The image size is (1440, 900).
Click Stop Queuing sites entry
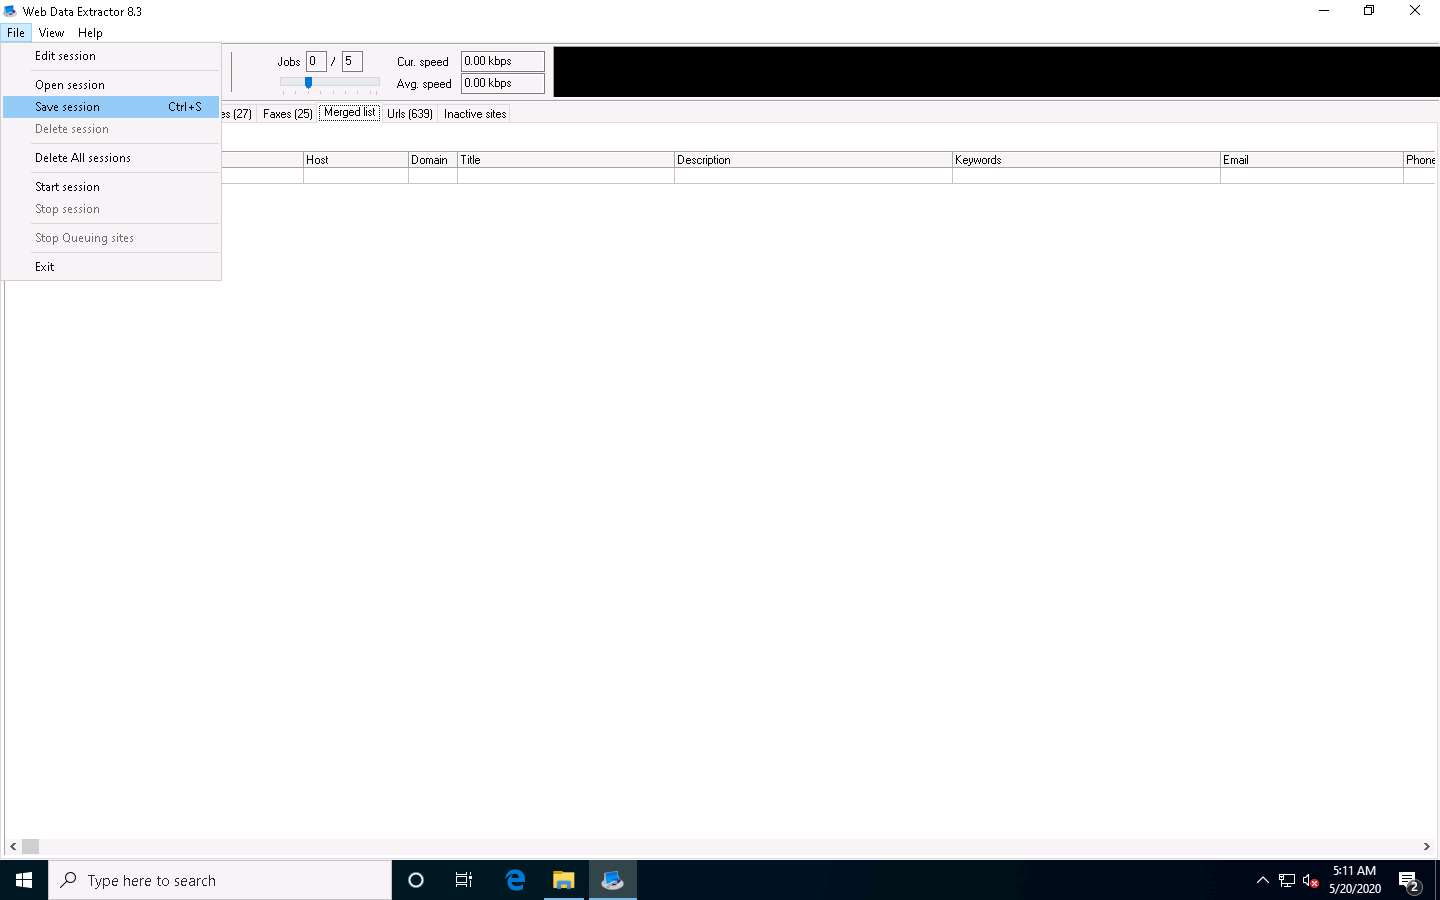coord(111,238)
